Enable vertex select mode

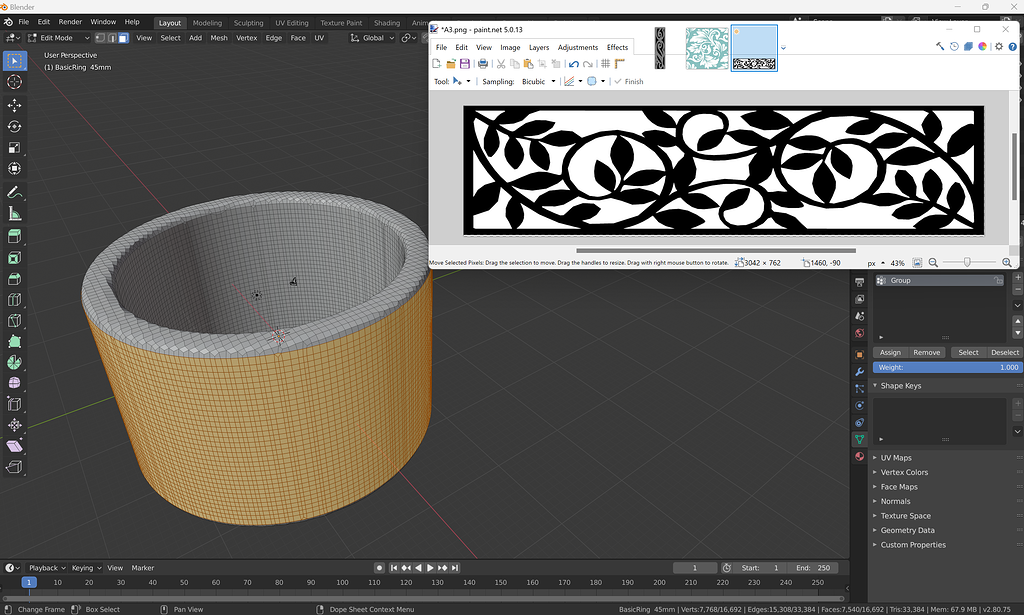tap(100, 38)
